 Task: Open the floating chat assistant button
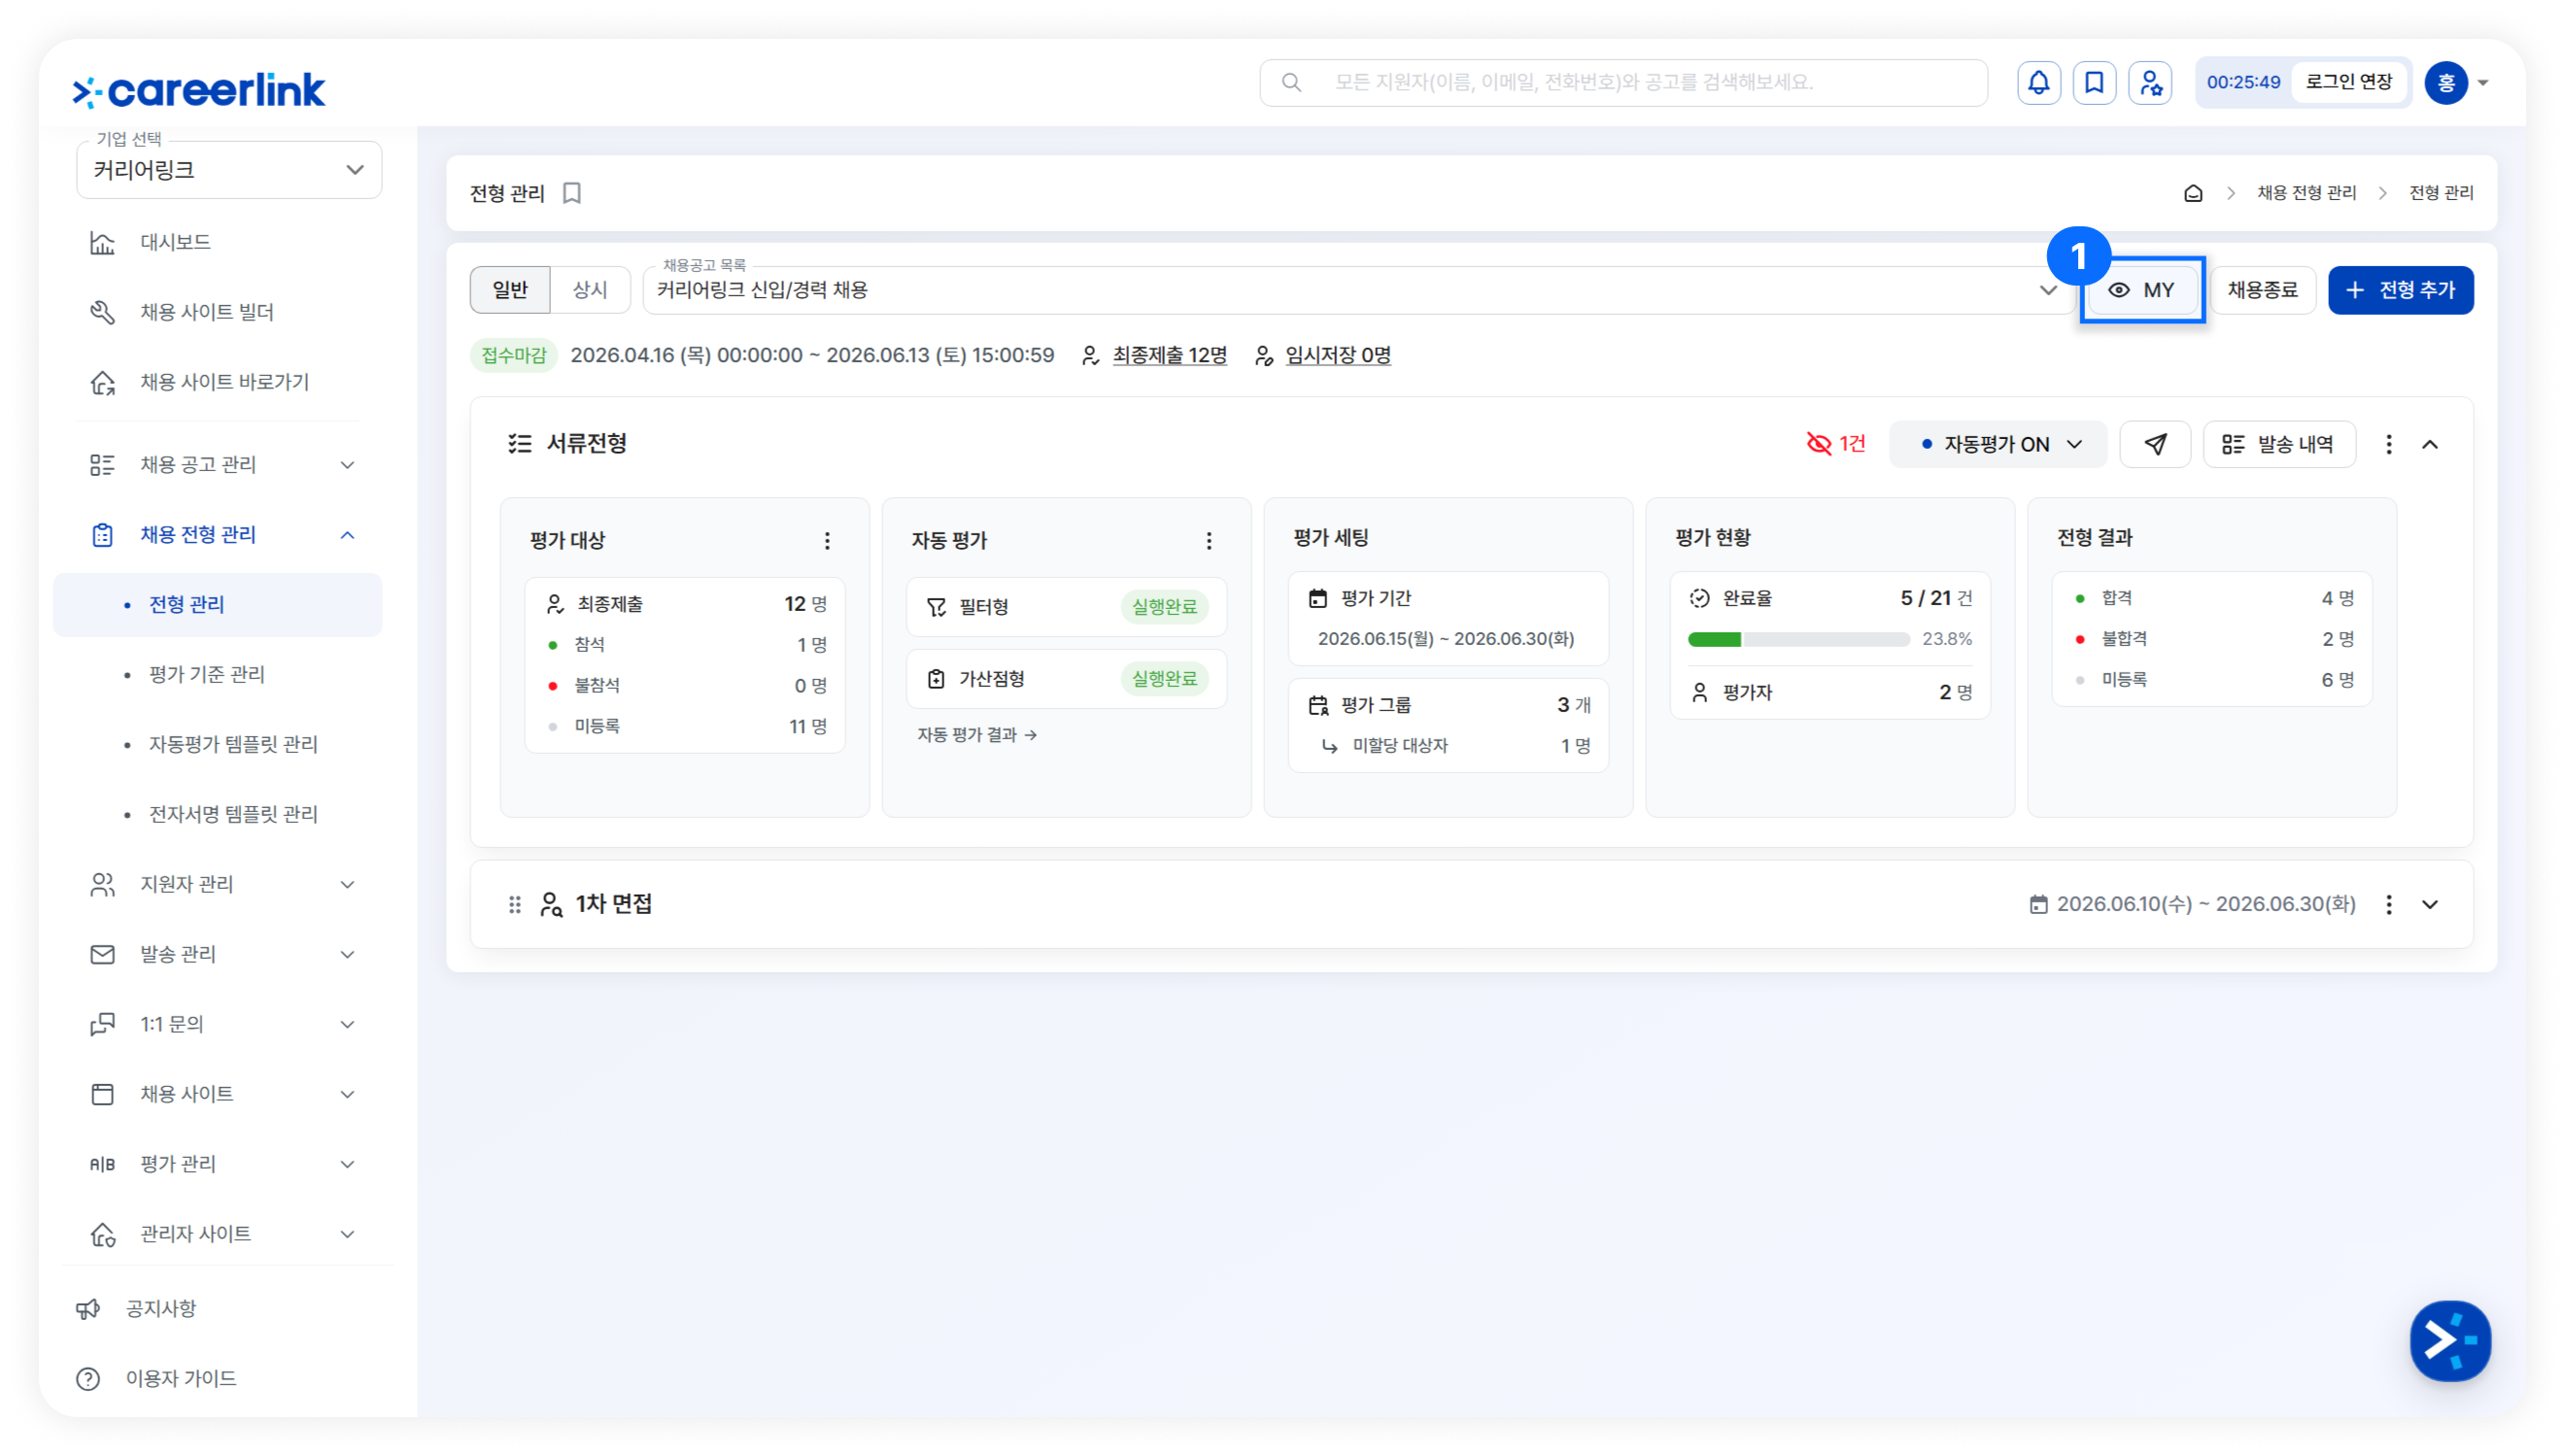[x=2449, y=1340]
